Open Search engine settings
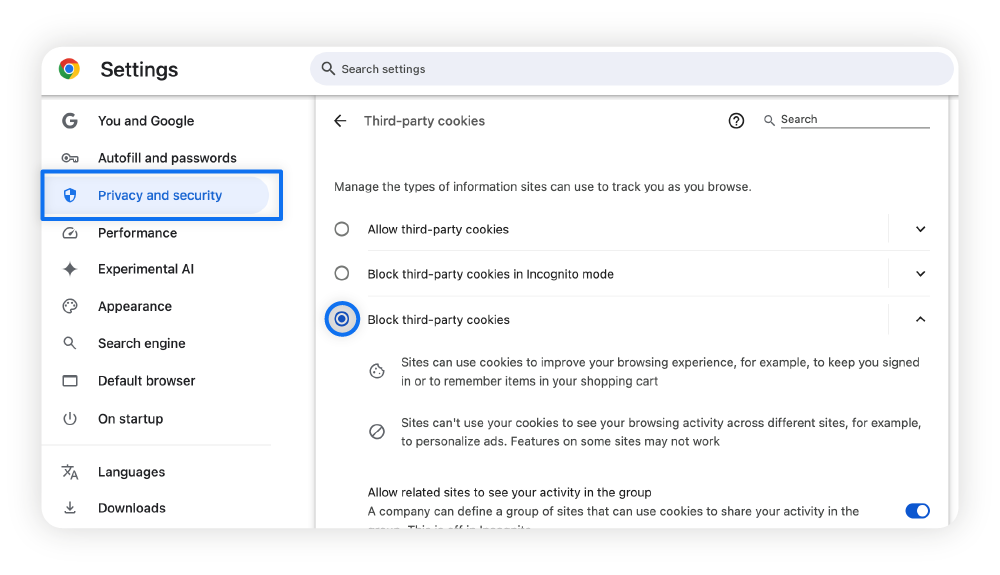Viewport: 1000px width, 575px height. (x=142, y=343)
